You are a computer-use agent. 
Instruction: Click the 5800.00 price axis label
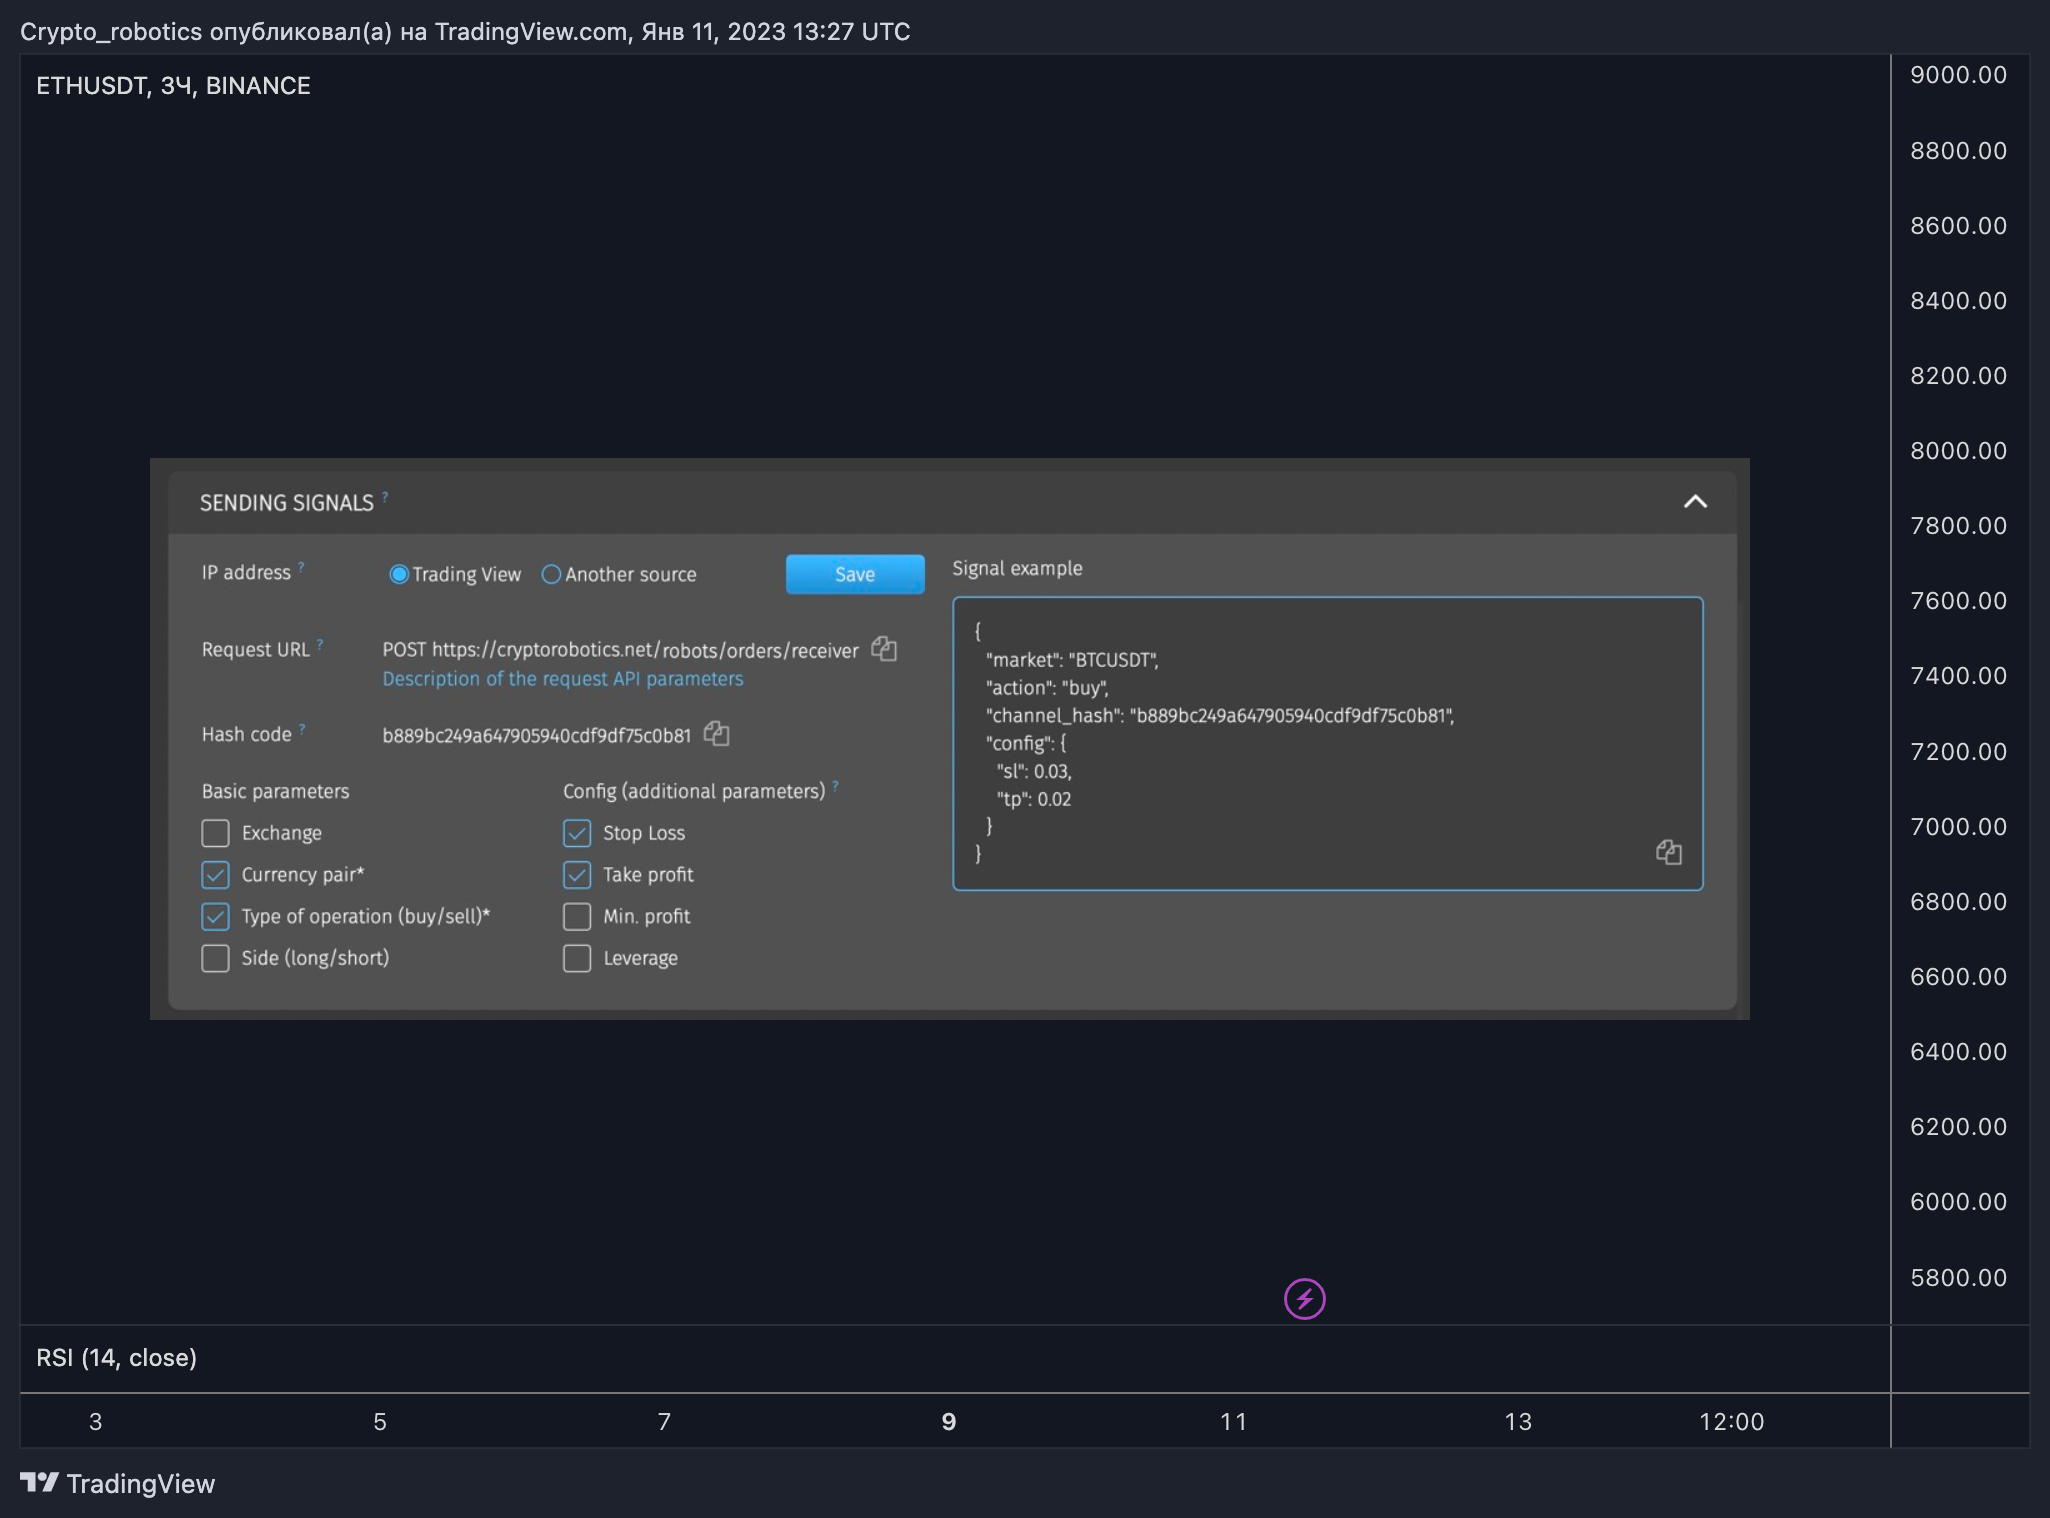tap(1958, 1277)
